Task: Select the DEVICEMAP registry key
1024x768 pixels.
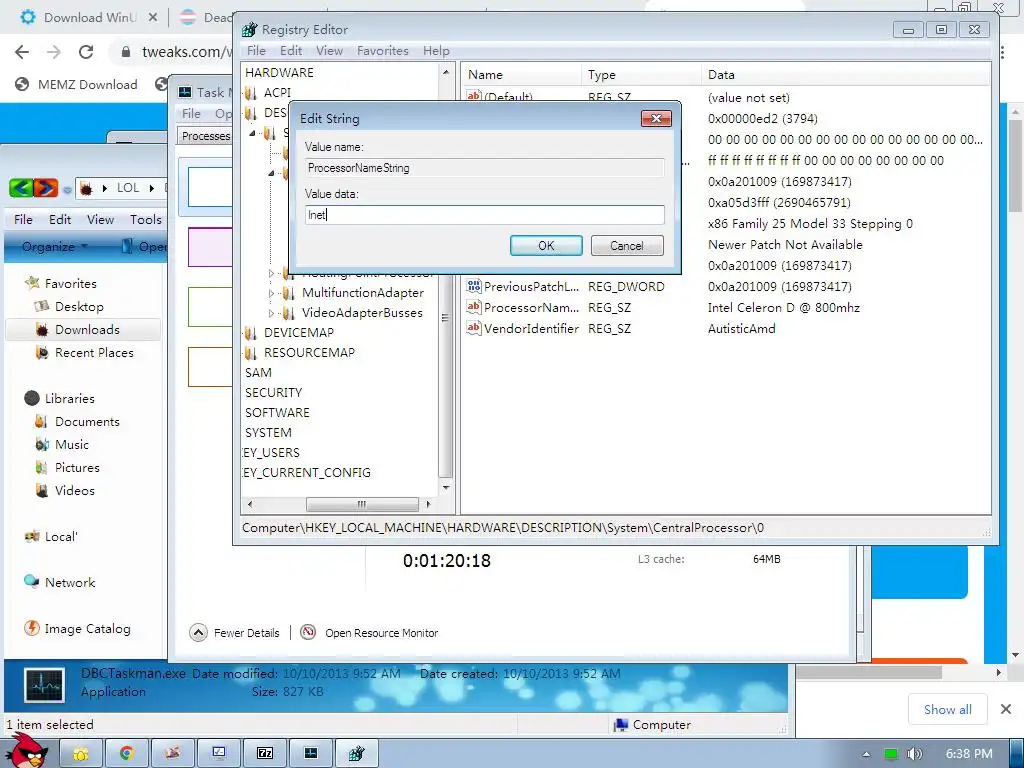Action: click(x=298, y=332)
